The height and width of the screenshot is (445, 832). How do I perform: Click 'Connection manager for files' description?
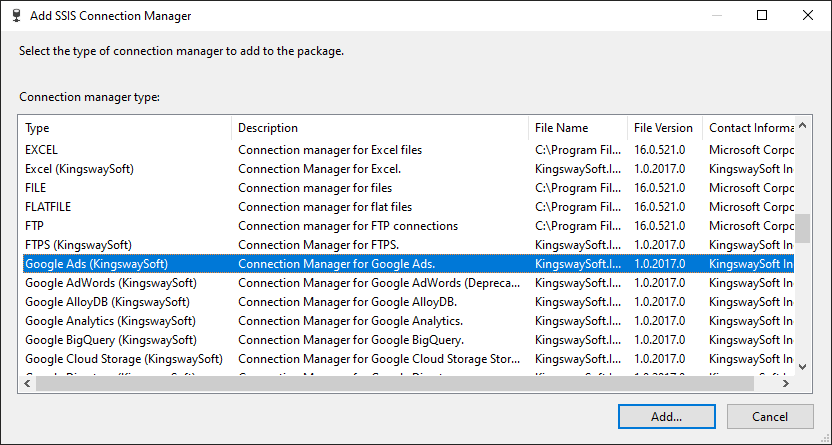click(315, 188)
